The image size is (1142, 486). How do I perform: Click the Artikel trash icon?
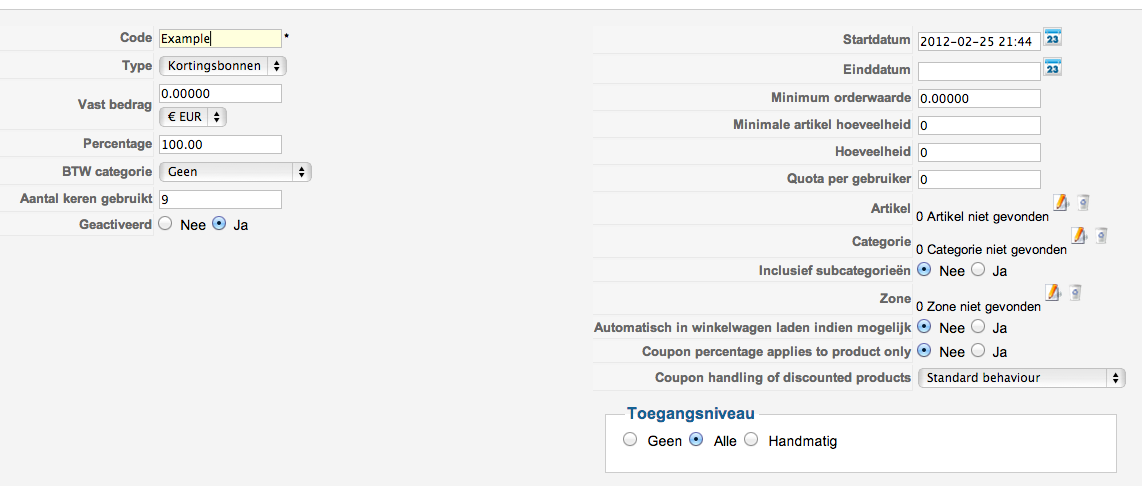1083,204
